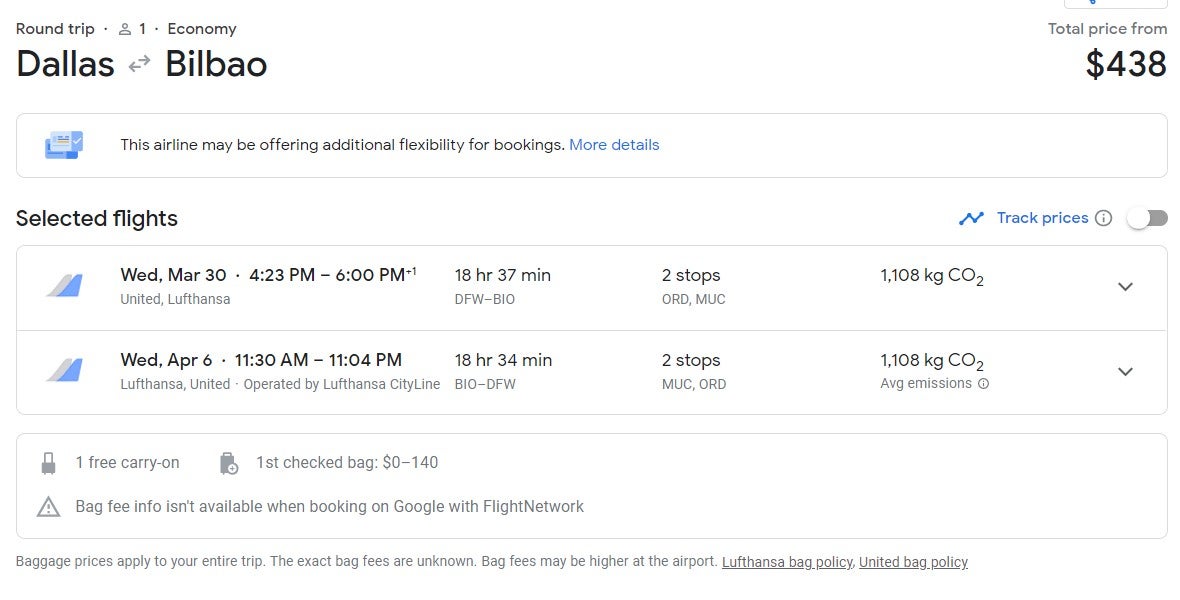
Task: Click the airline logo for Mar 30 flight
Action: (x=64, y=286)
